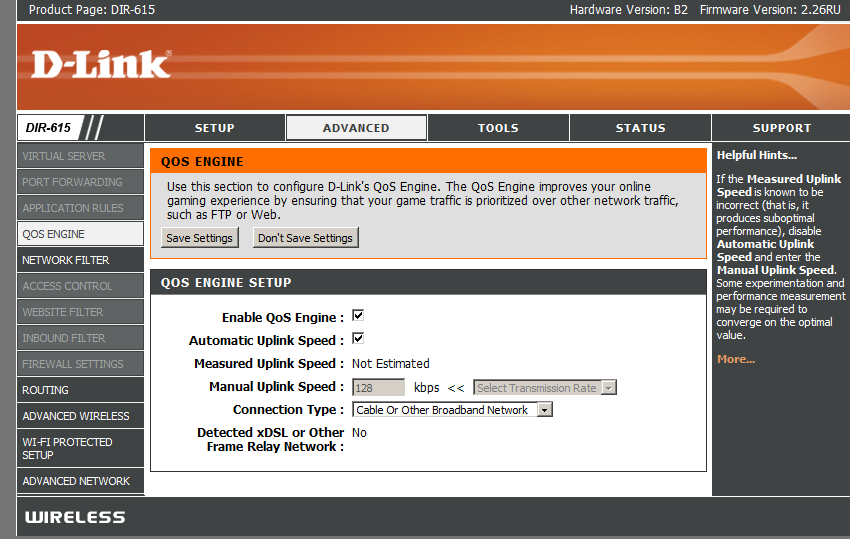Select QOS ENGINE sidebar item
The height and width of the screenshot is (539, 850).
click(80, 234)
